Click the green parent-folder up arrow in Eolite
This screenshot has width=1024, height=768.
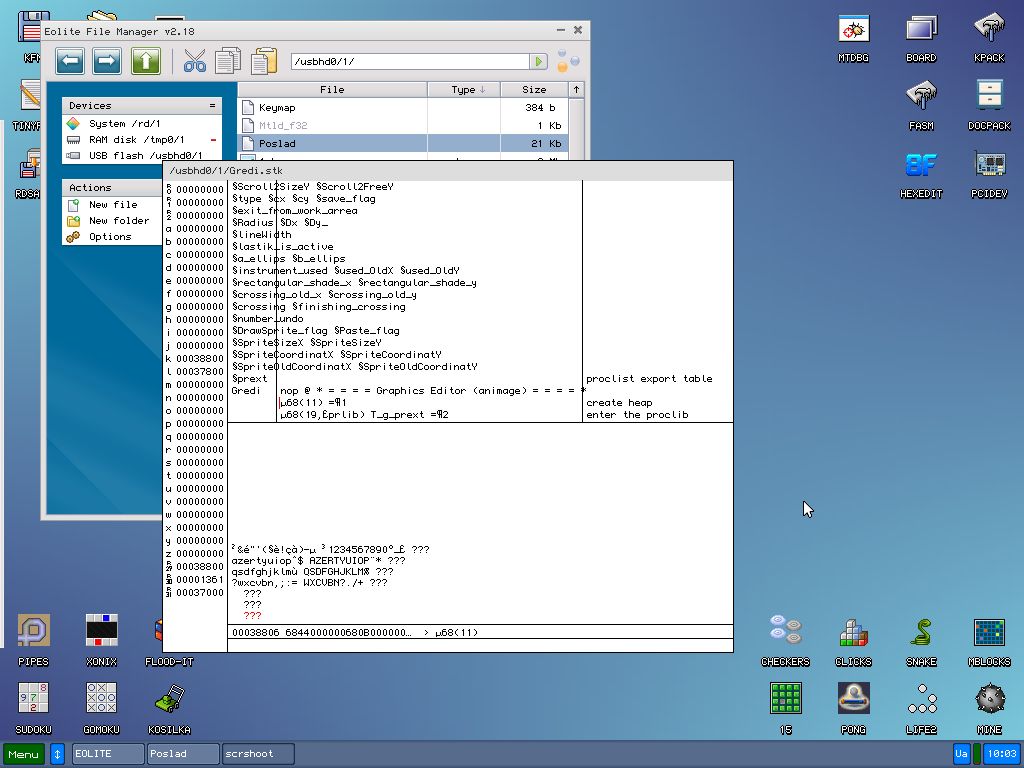[146, 60]
